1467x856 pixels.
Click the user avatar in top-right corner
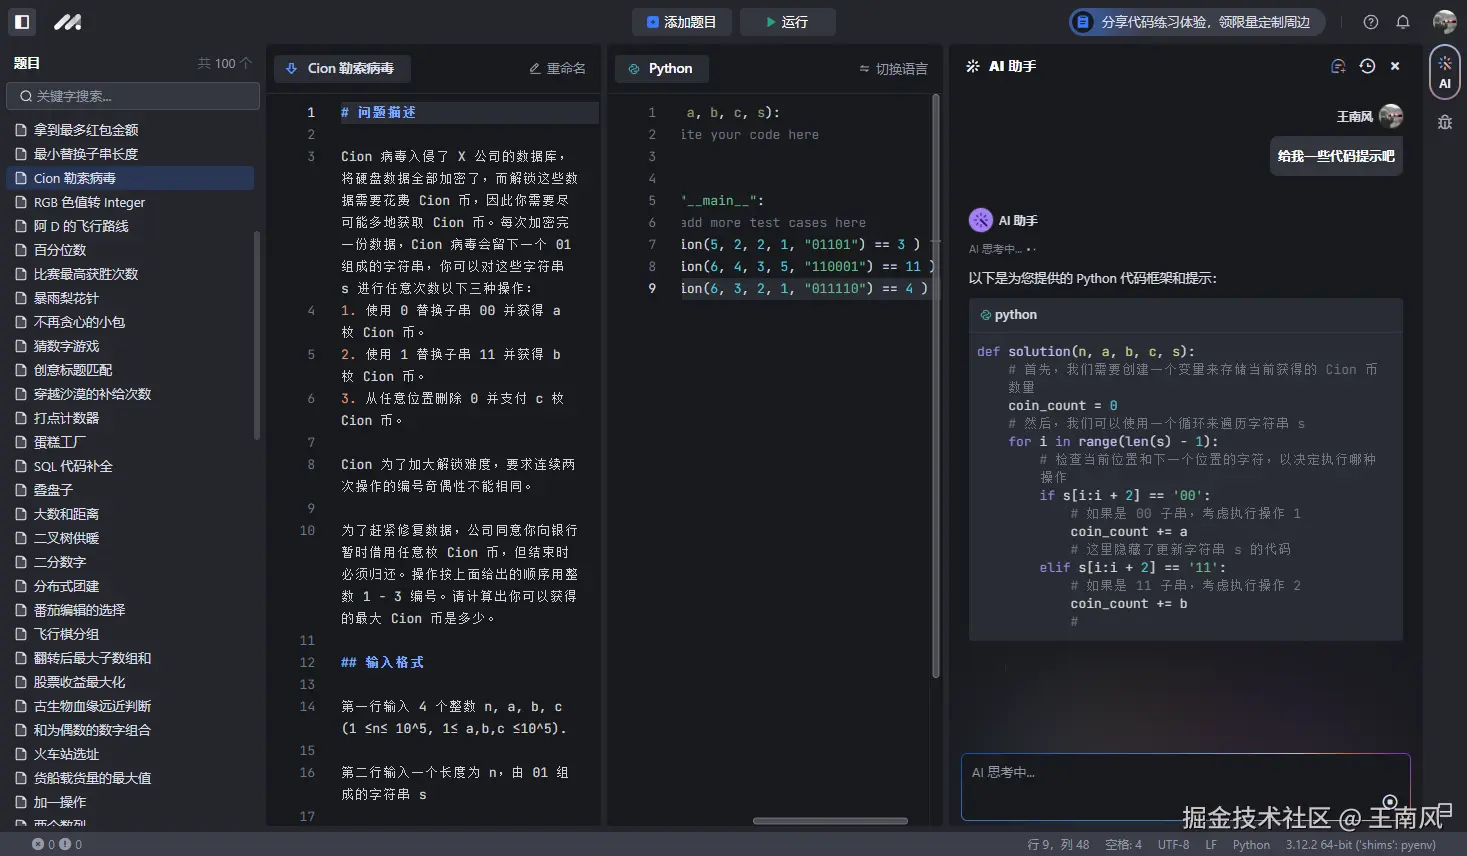pos(1444,22)
